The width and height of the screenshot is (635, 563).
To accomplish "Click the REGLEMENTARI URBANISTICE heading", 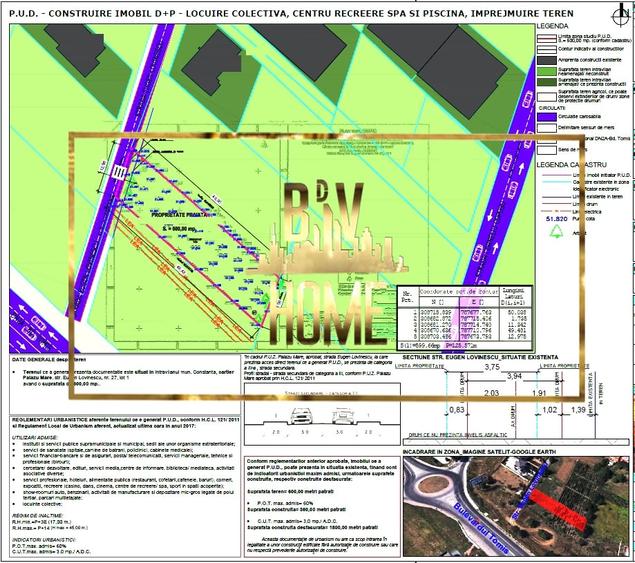I will tap(60, 421).
